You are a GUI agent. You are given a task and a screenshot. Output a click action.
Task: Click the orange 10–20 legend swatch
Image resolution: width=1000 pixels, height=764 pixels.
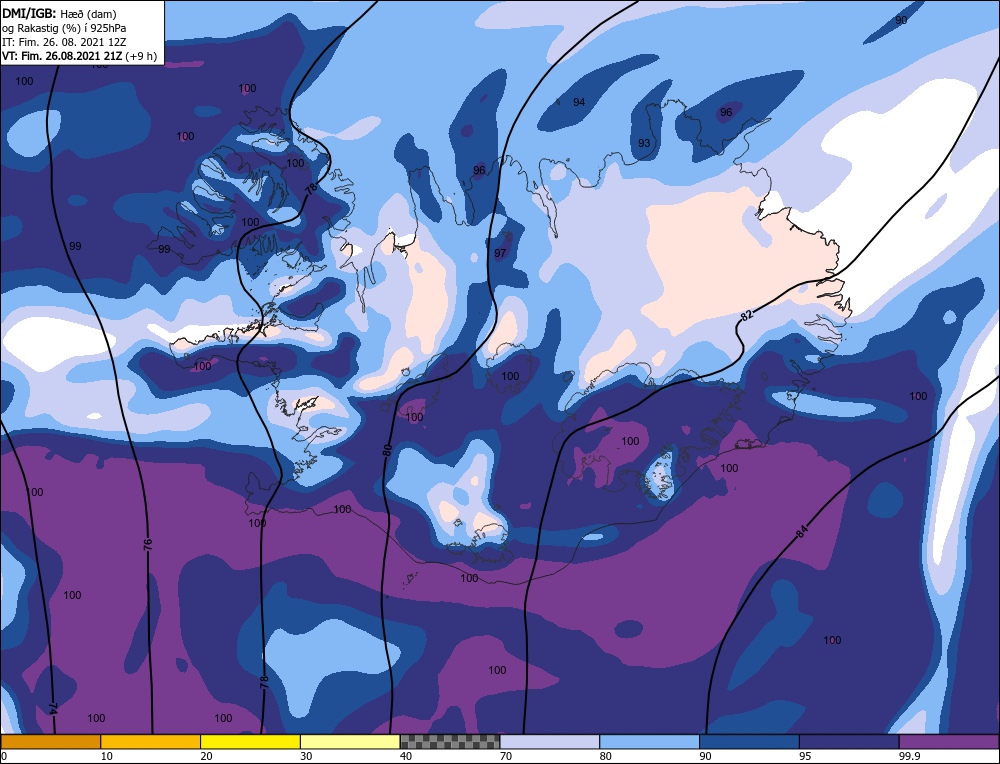pos(151,741)
